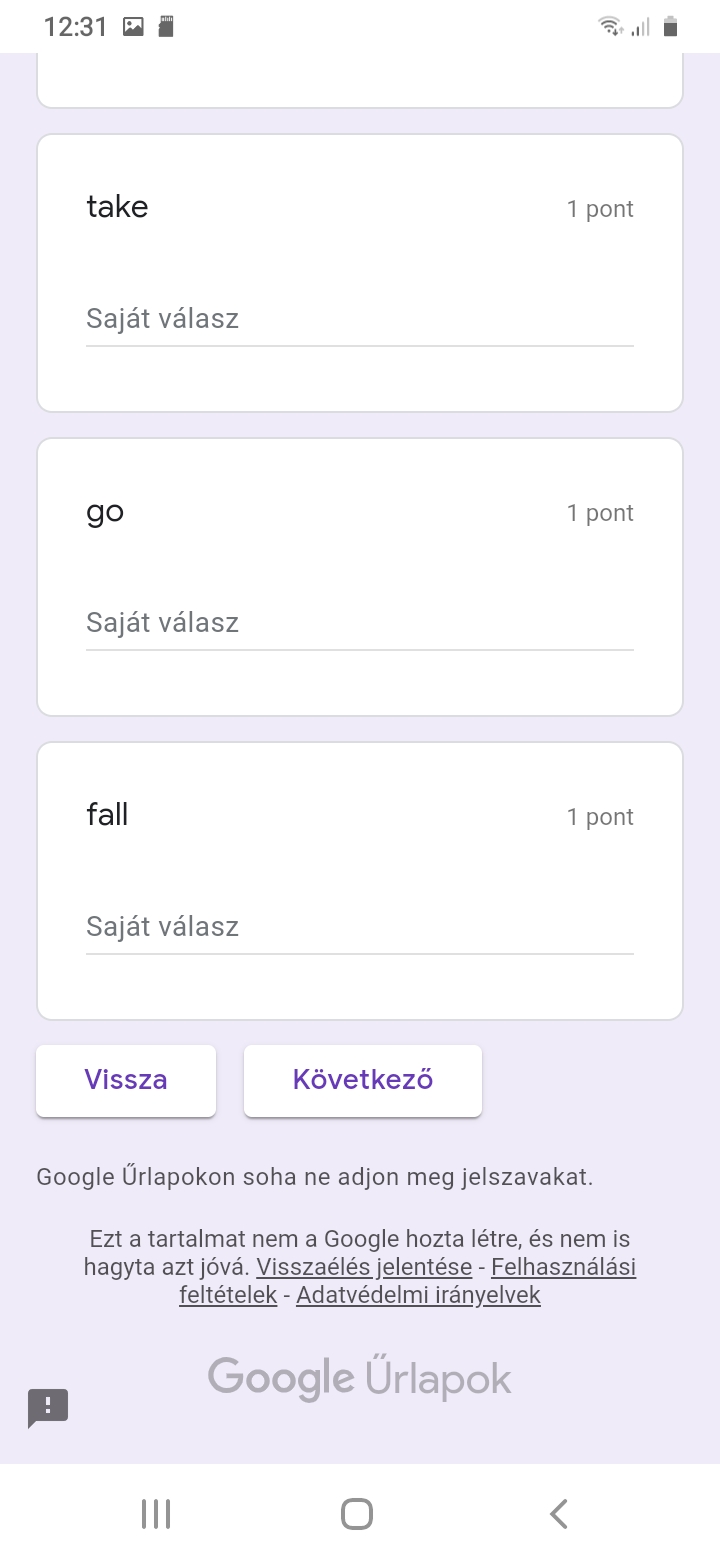Tap the Android back arrow

(x=559, y=1514)
